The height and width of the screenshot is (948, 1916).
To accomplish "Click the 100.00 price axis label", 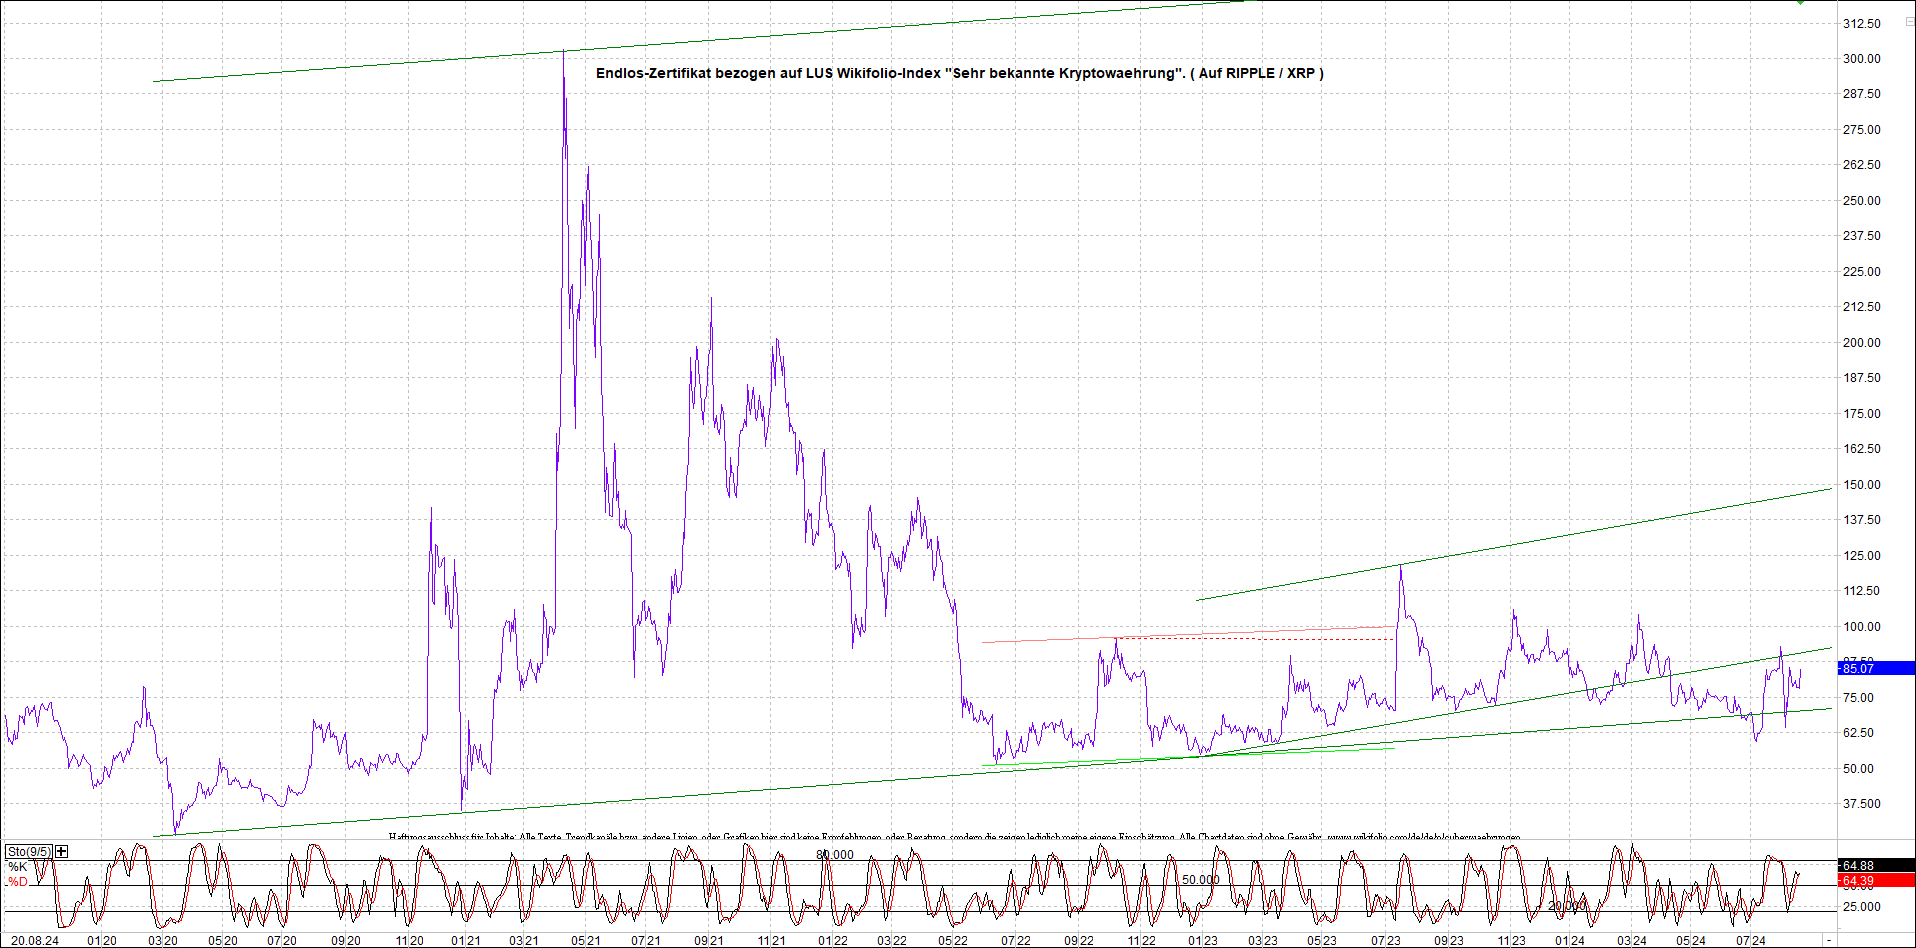I will 1861,627.
